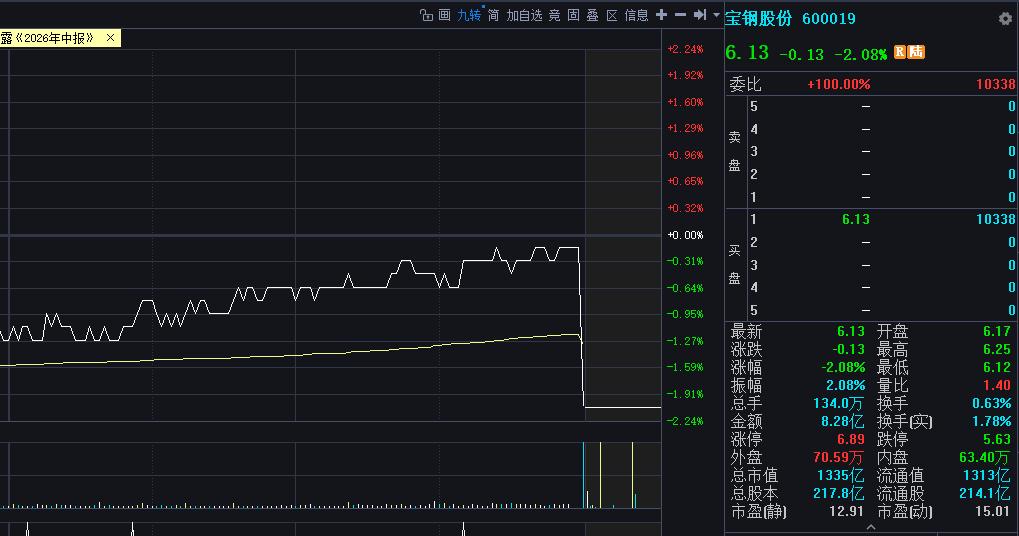Click the 固 toolbar button
This screenshot has height=536, width=1019.
tap(573, 15)
